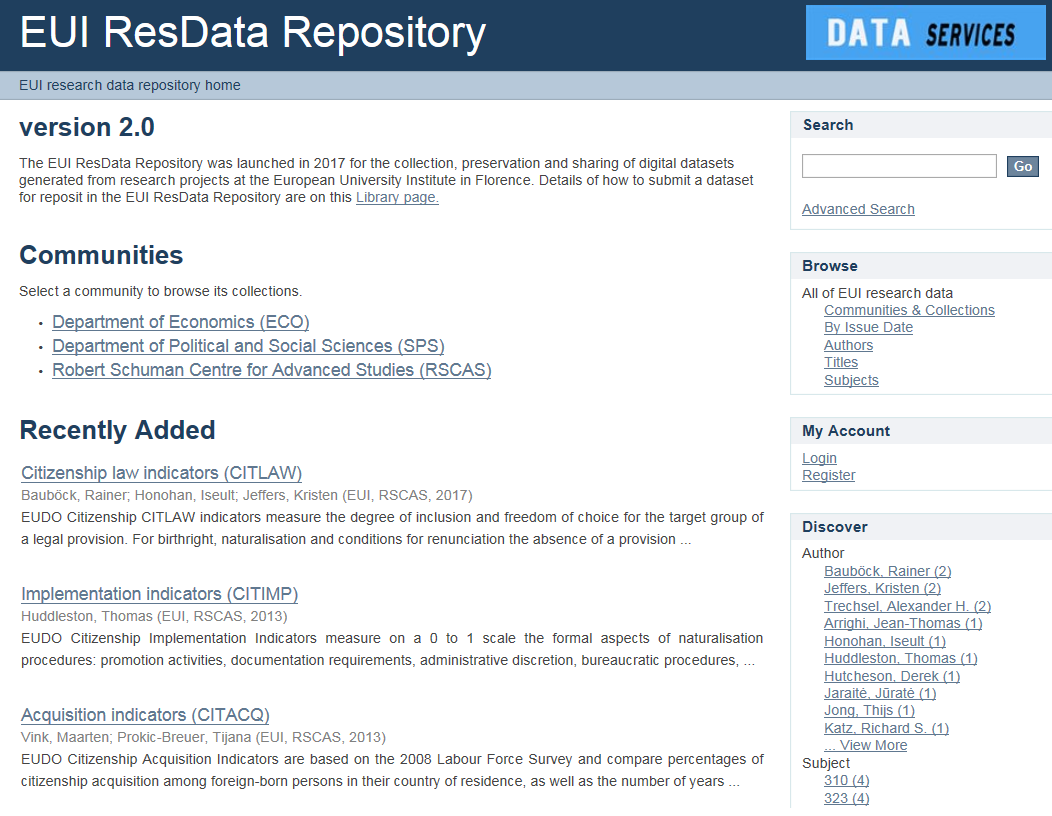
Task: Open Implementation indicators (CITIMP) dataset
Action: click(158, 594)
